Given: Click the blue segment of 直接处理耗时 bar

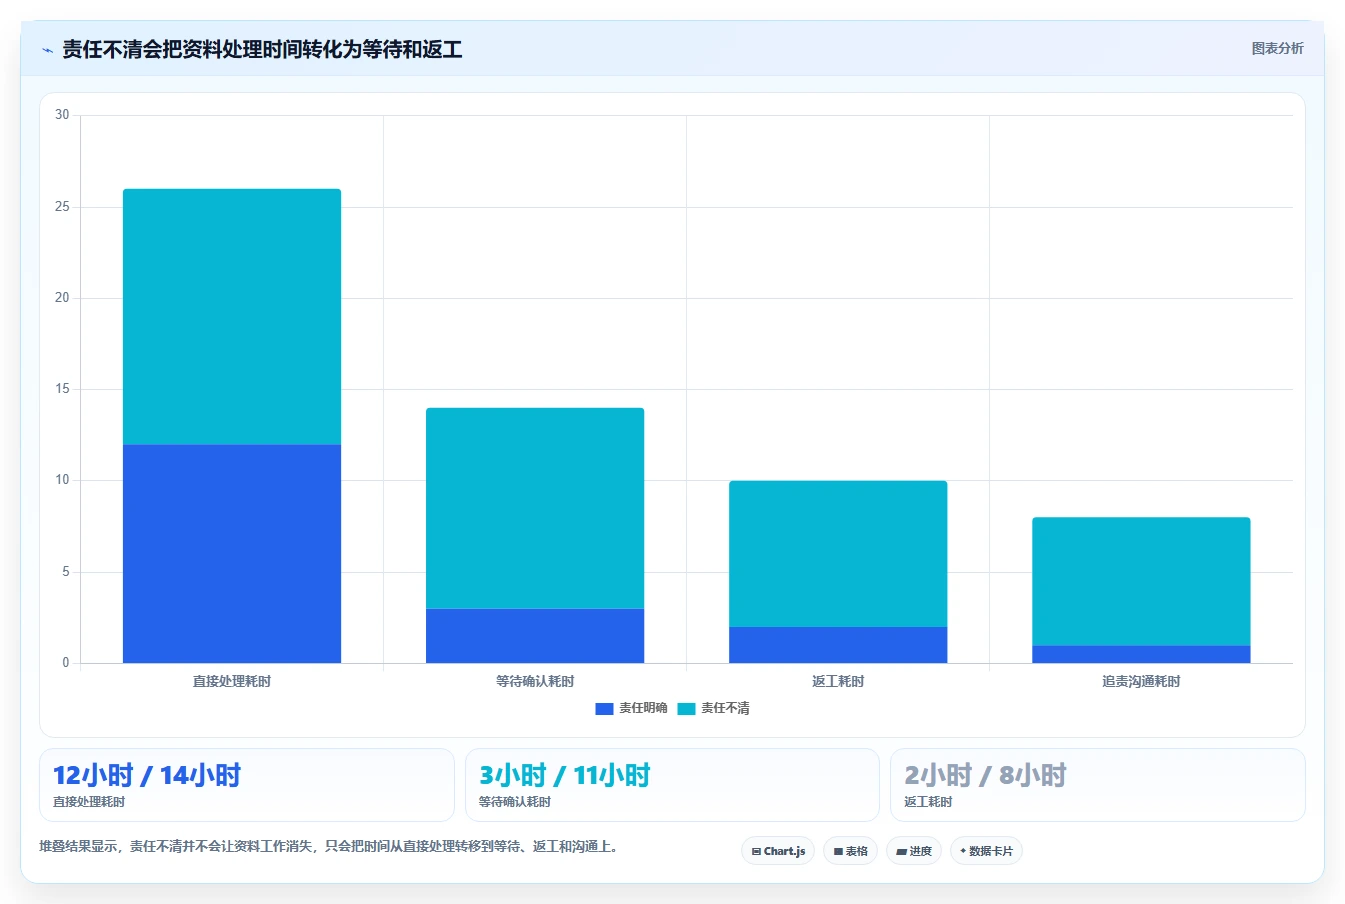Looking at the screenshot, I should pyautogui.click(x=232, y=553).
